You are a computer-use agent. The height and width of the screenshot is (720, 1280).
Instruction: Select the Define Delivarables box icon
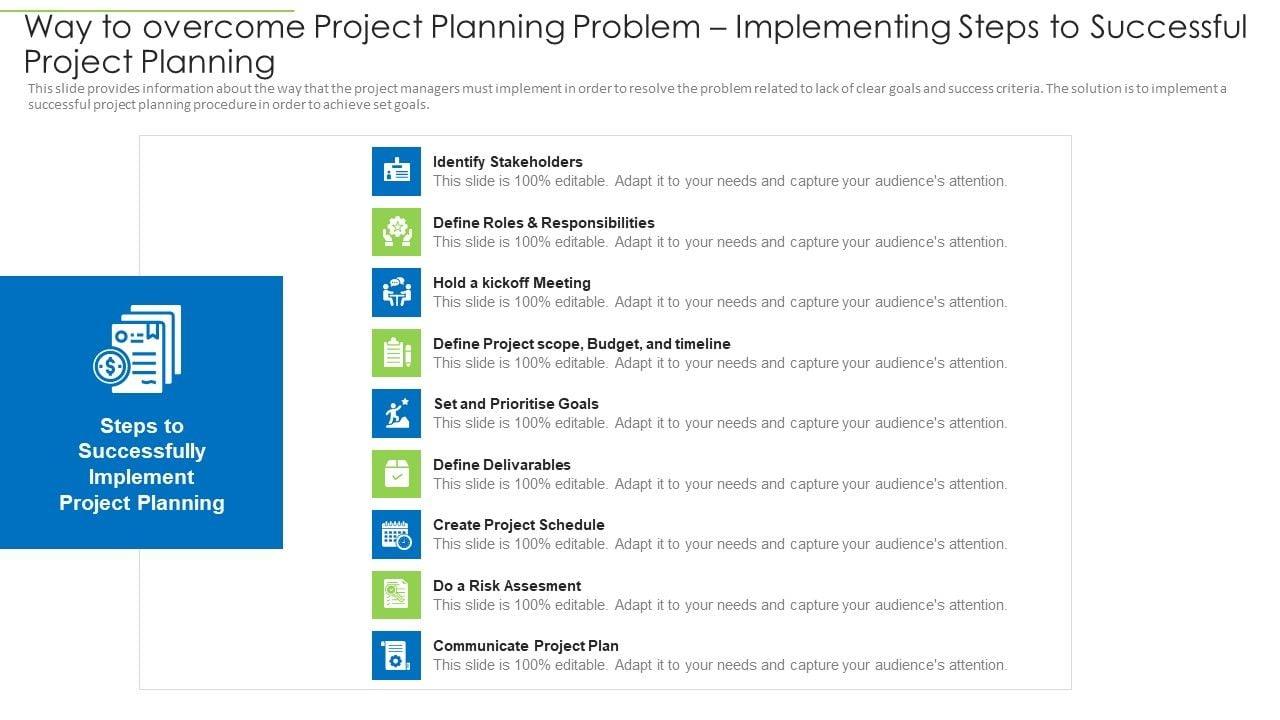tap(396, 474)
